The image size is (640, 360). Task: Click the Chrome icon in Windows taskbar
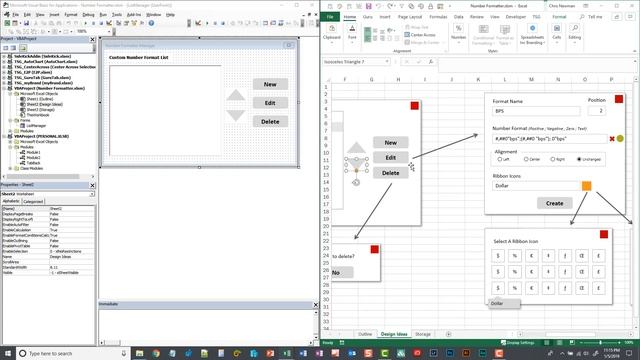point(156,353)
